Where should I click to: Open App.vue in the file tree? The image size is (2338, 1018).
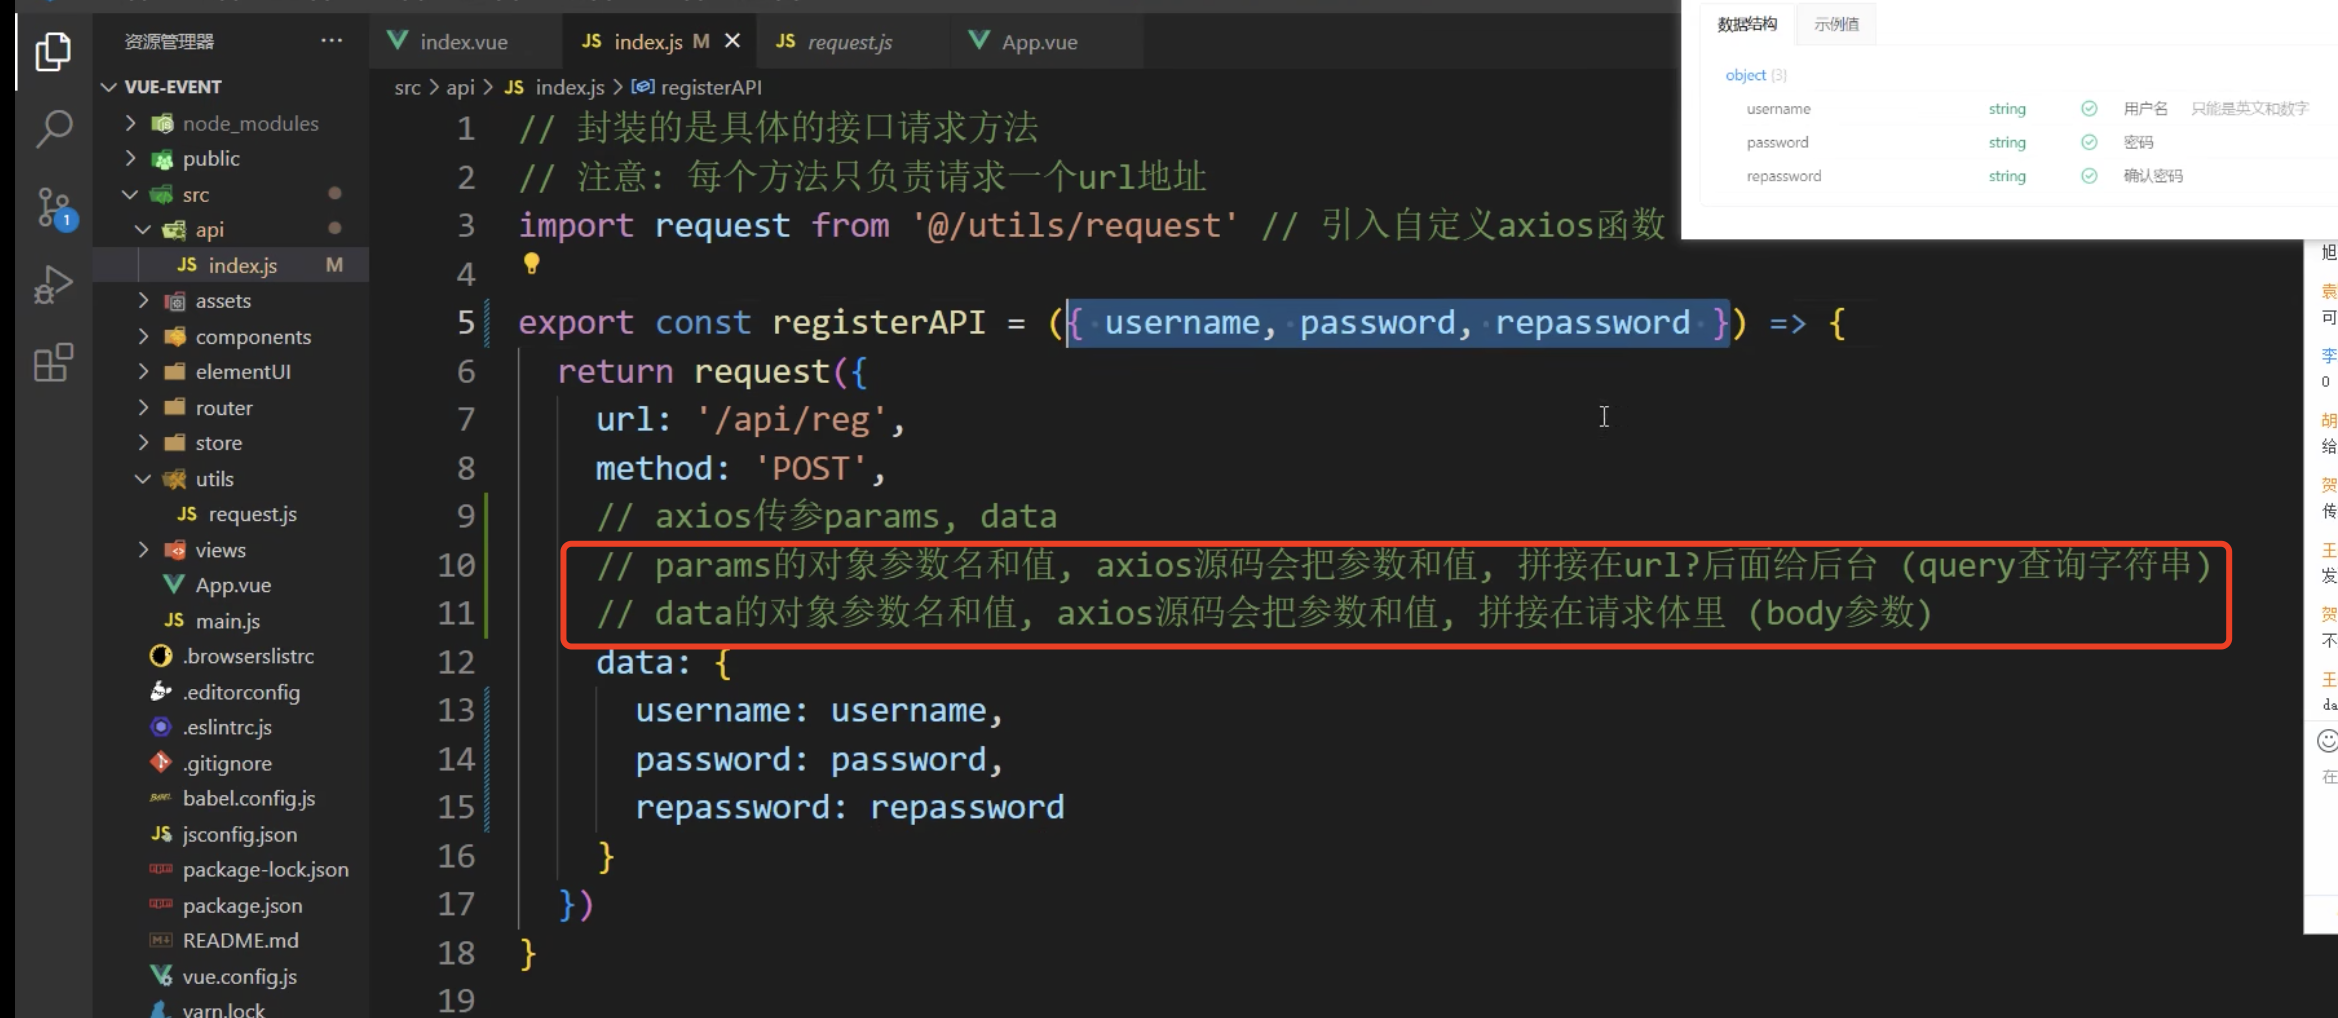(233, 585)
